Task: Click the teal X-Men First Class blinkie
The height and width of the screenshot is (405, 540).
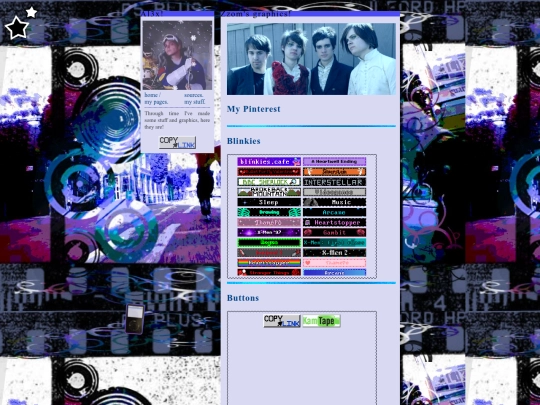Action: [x=334, y=243]
